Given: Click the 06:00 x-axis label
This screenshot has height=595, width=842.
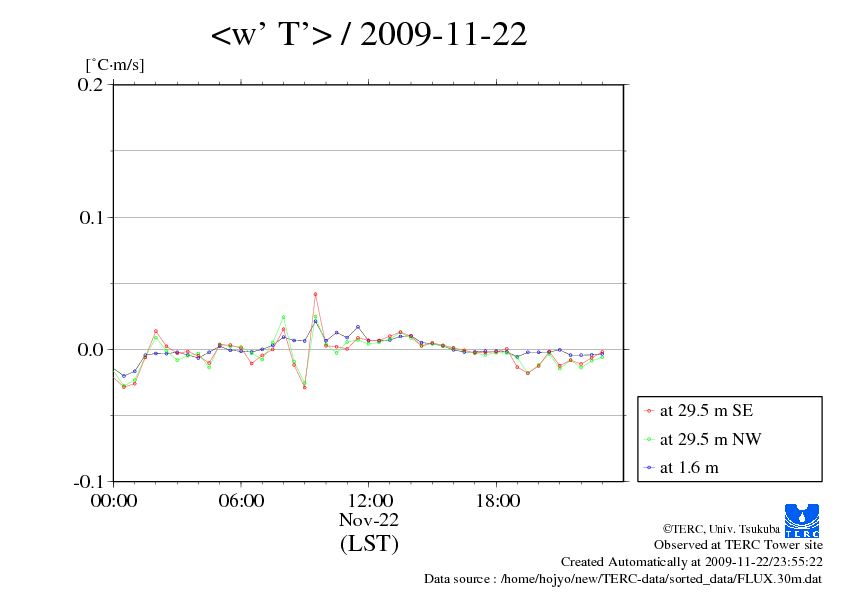Looking at the screenshot, I should click(241, 501).
